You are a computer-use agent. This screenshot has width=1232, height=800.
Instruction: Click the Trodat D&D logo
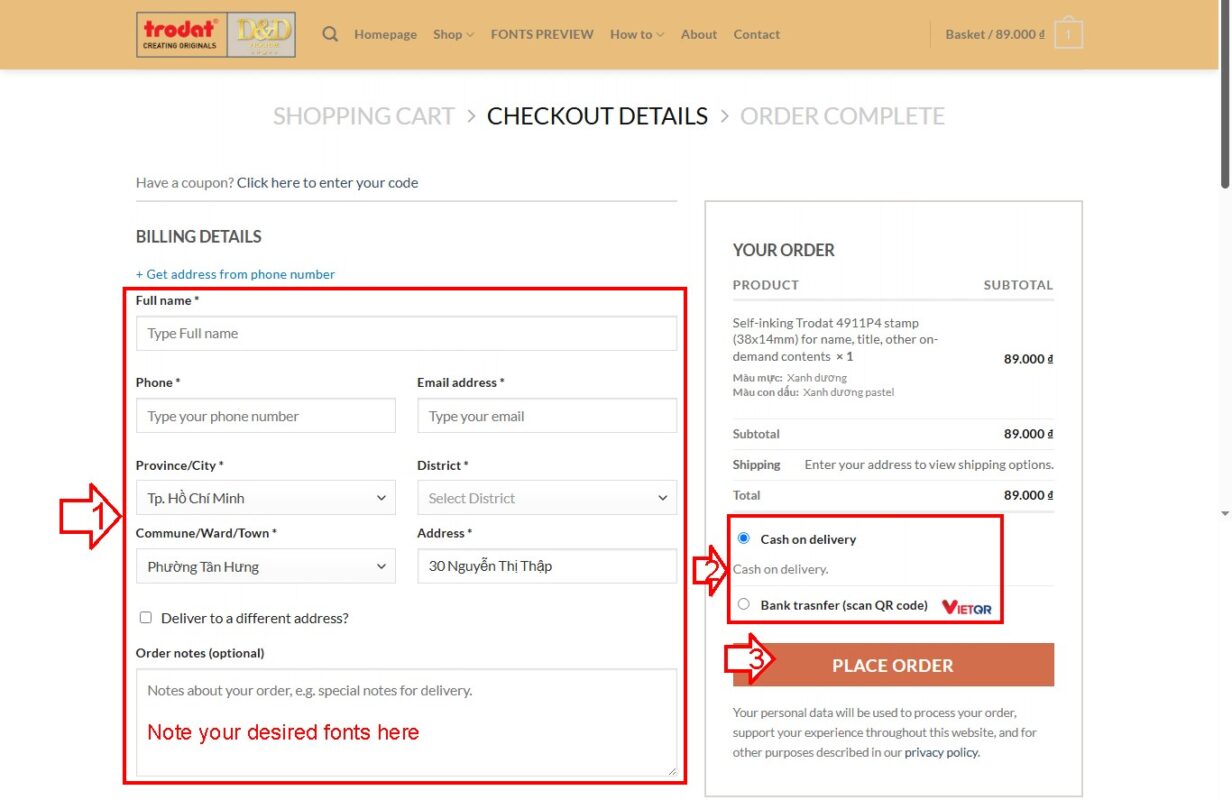215,34
